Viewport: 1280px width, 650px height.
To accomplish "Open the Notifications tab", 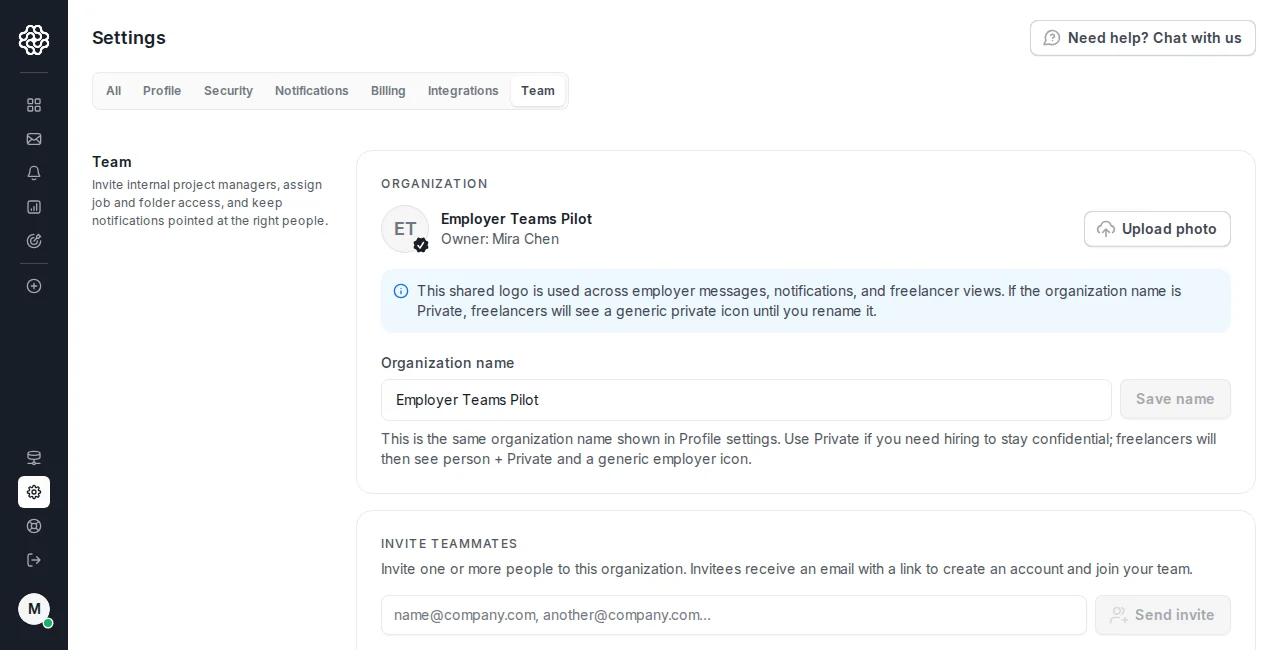I will (x=312, y=91).
